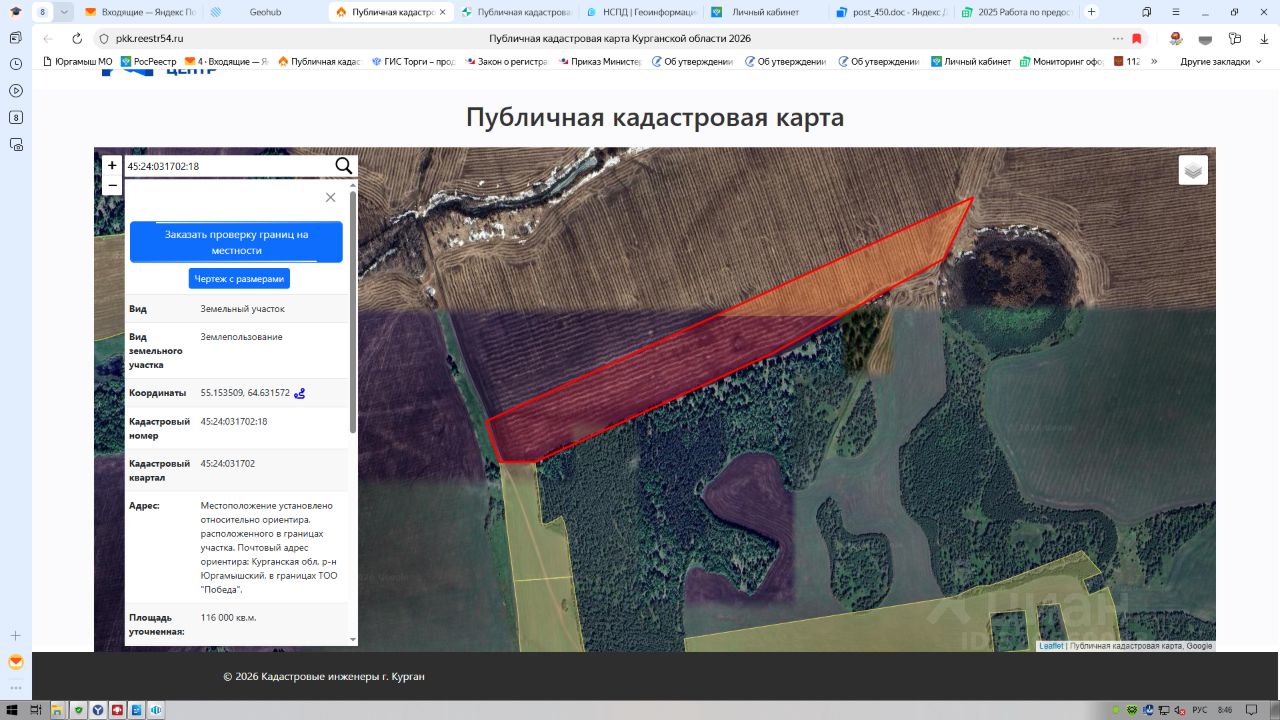The image size is (1280, 720).
Task: Switch to the post_450.doc tab
Action: [891, 12]
